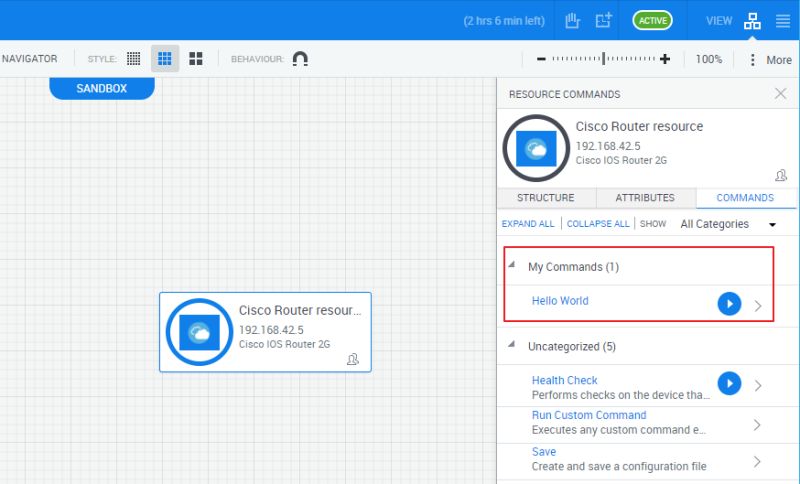Click the ACTIVE status badge
Viewport: 800px width, 484px height.
point(653,21)
